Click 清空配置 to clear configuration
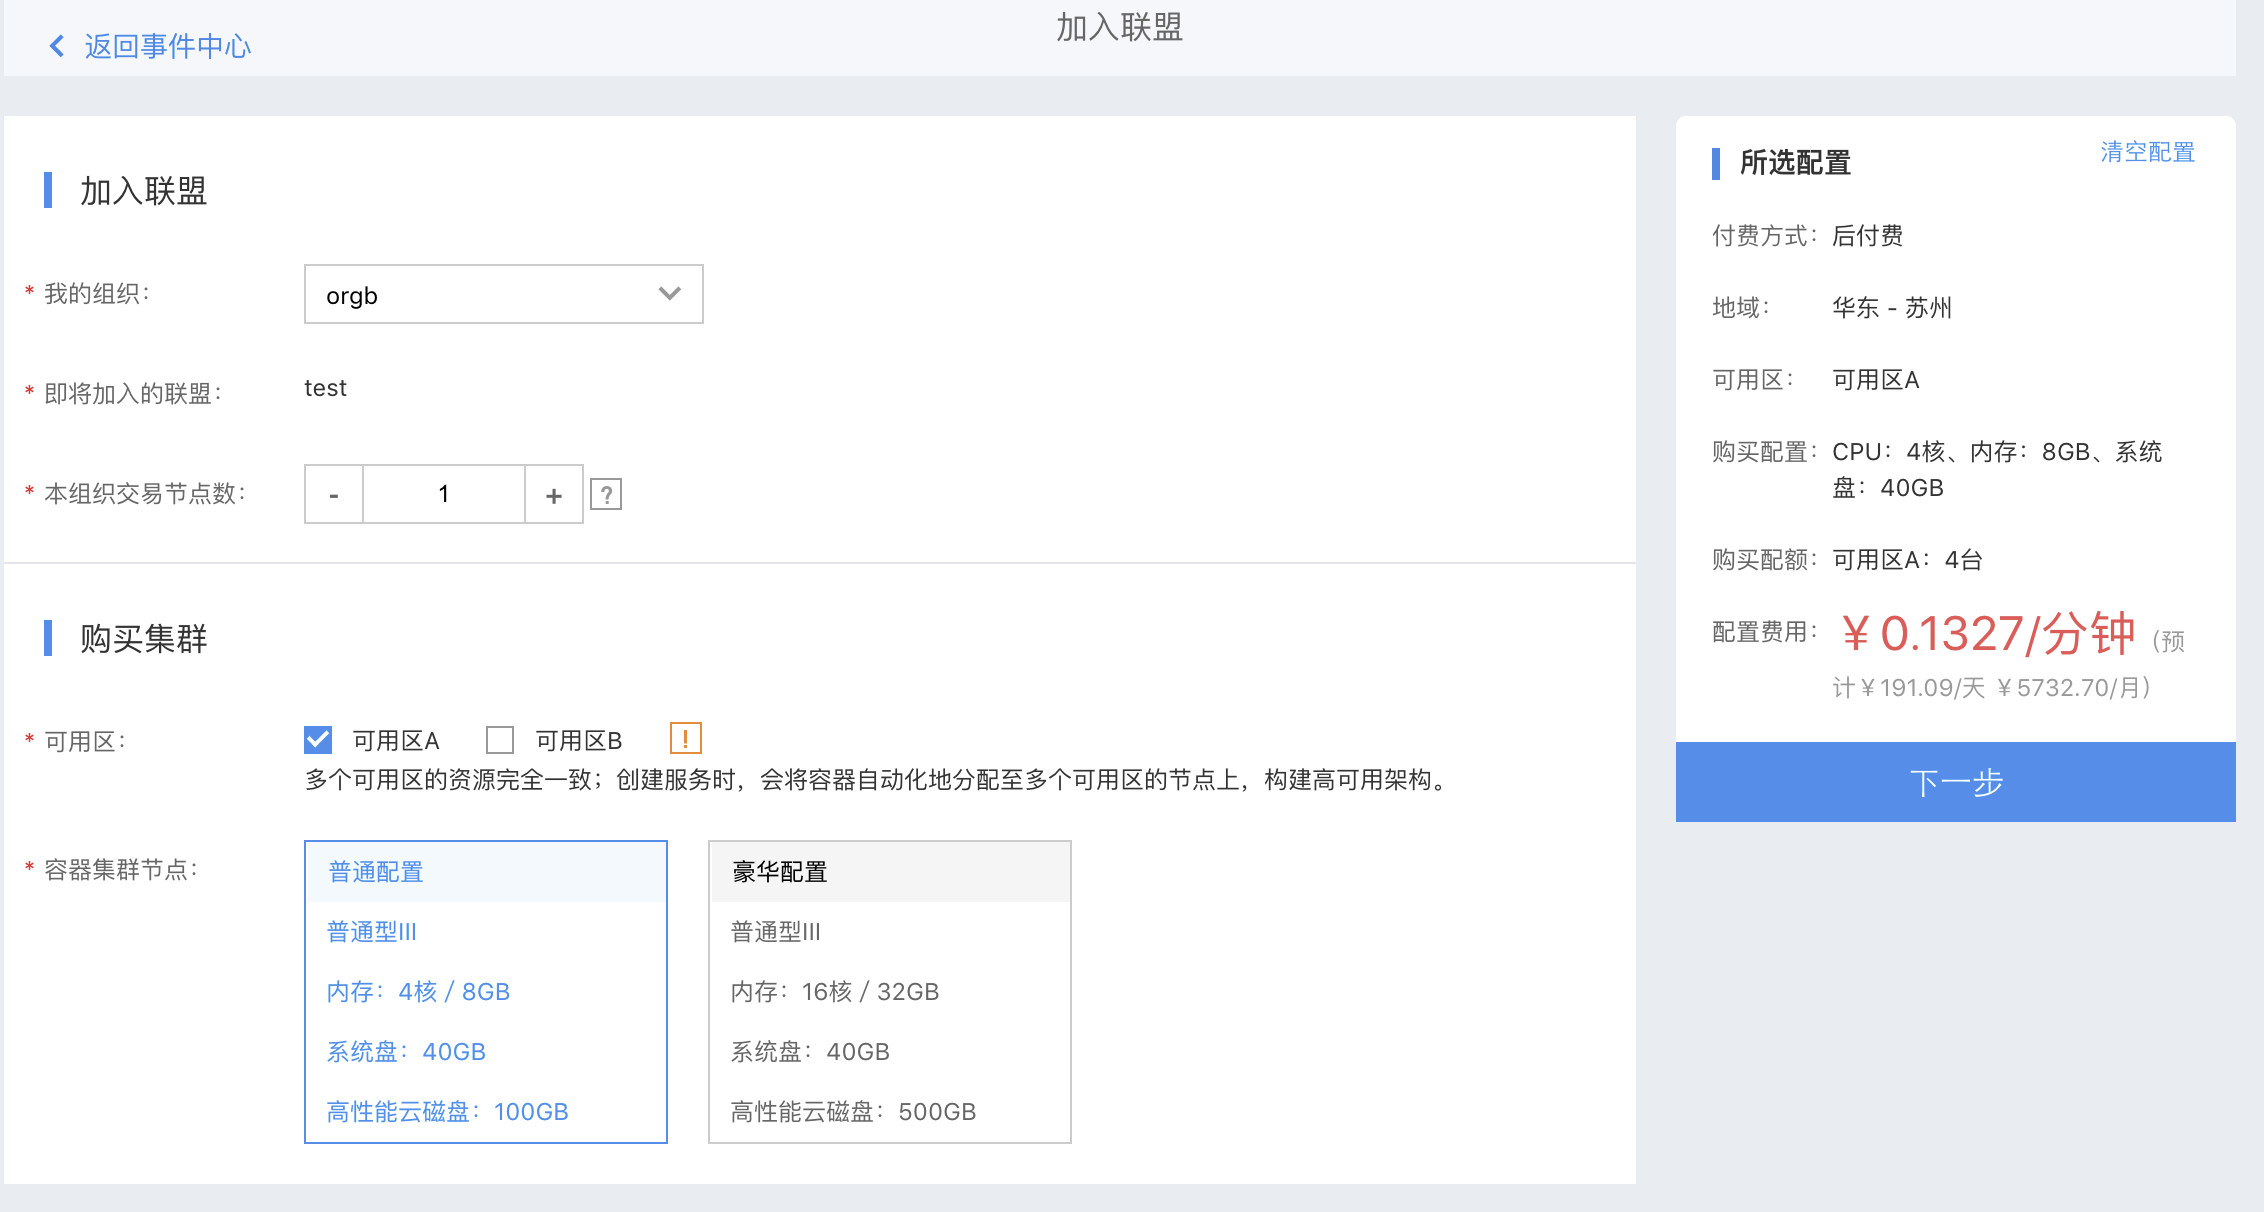2264x1212 pixels. (x=2147, y=152)
